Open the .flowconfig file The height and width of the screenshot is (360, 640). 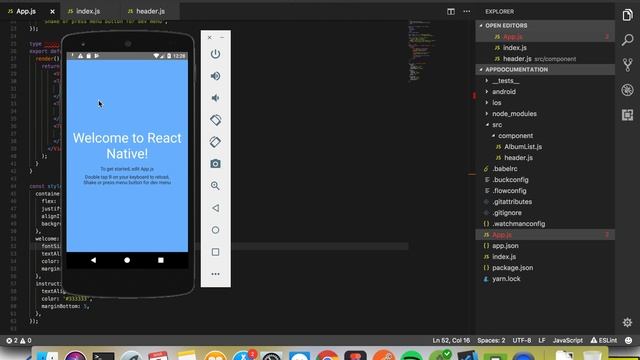click(545, 191)
